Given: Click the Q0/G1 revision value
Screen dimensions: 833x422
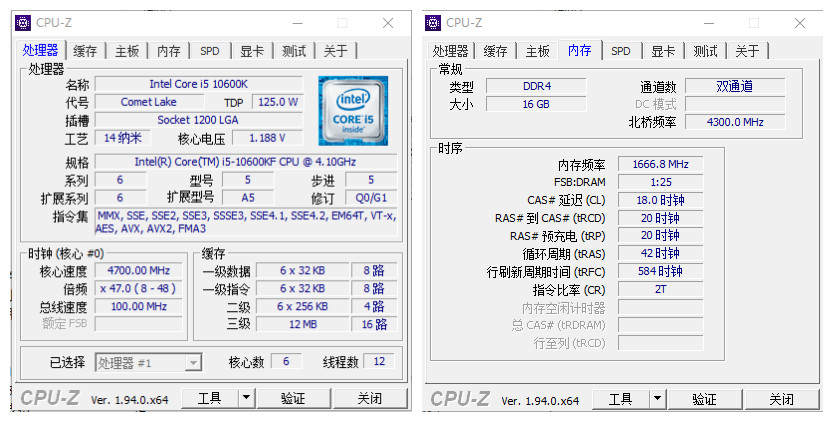Looking at the screenshot, I should 371,198.
